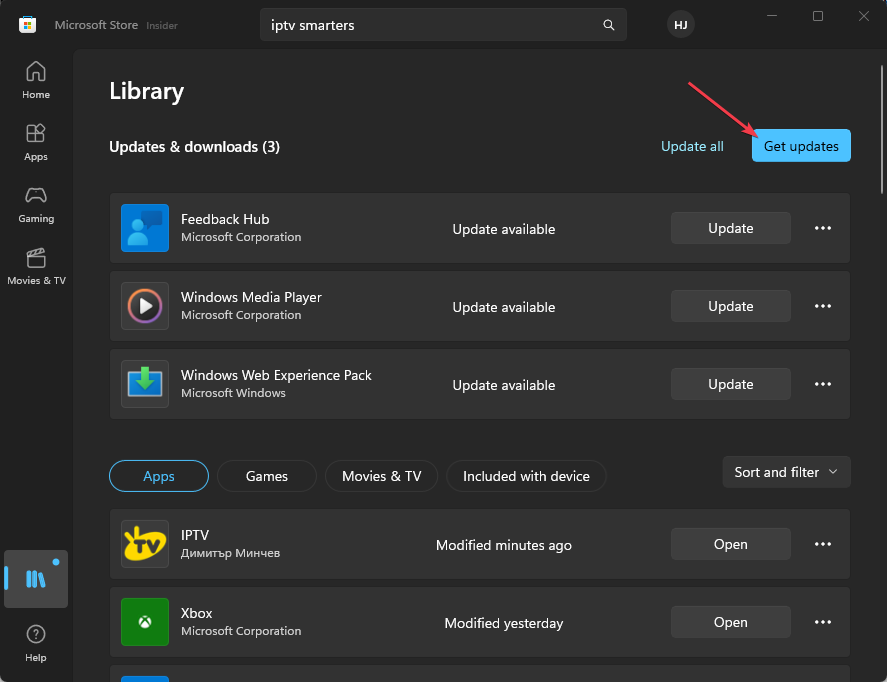Open the HJ profile account menu

681,25
